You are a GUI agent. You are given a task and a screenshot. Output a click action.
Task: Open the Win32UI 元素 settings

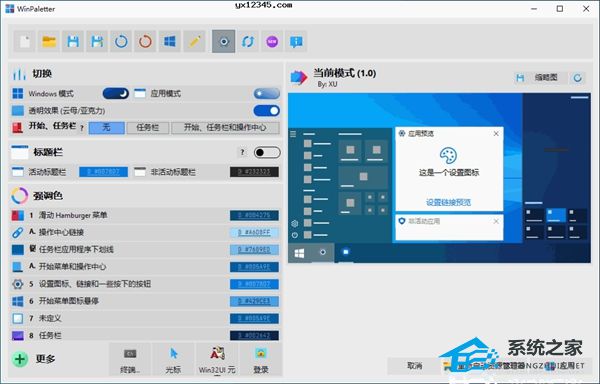pyautogui.click(x=217, y=360)
